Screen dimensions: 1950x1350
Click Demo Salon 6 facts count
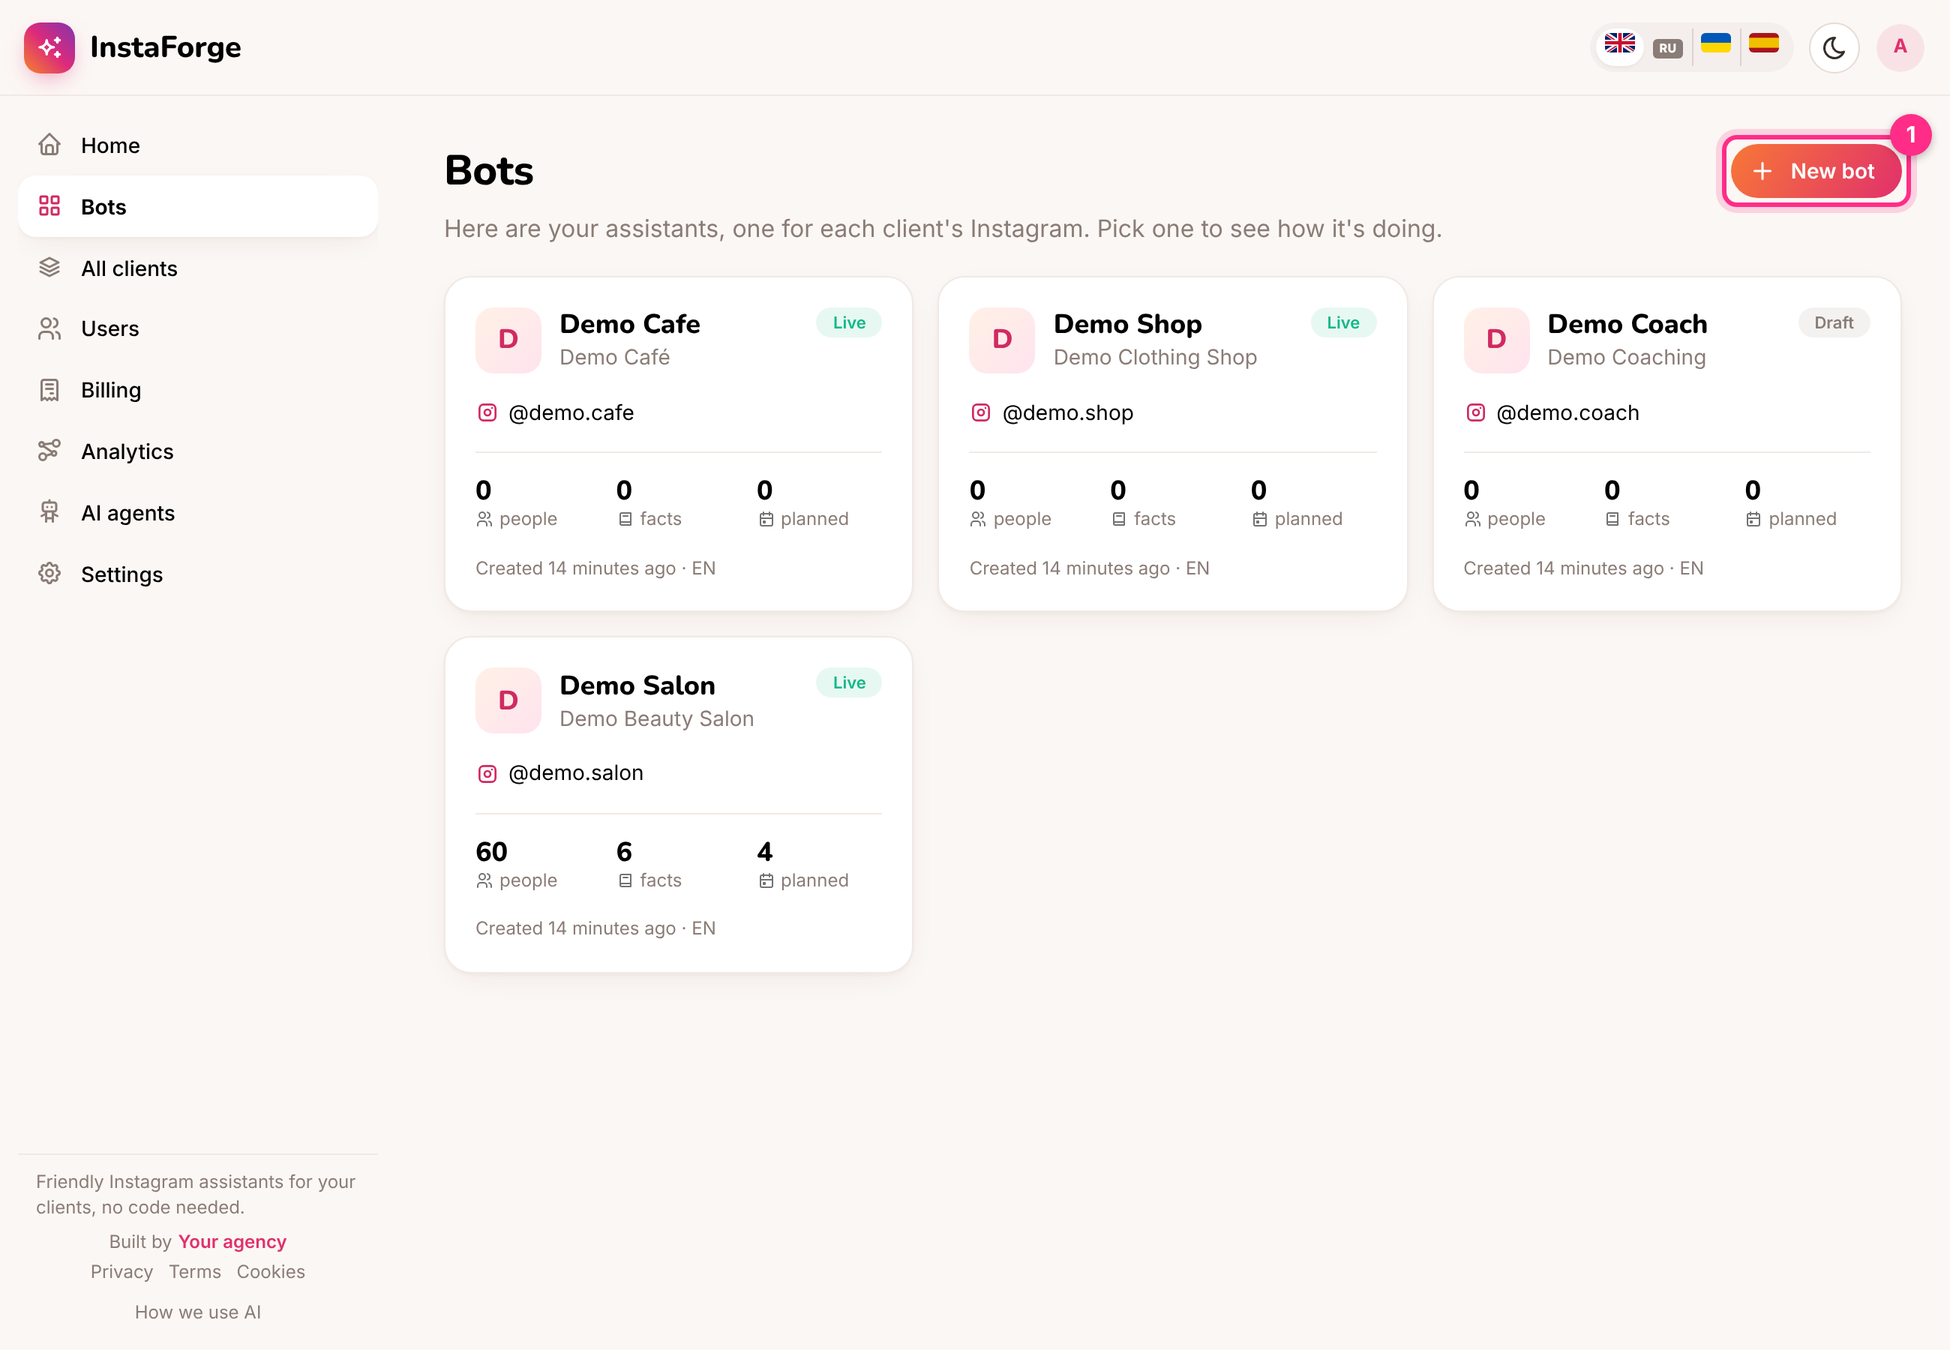coord(624,852)
